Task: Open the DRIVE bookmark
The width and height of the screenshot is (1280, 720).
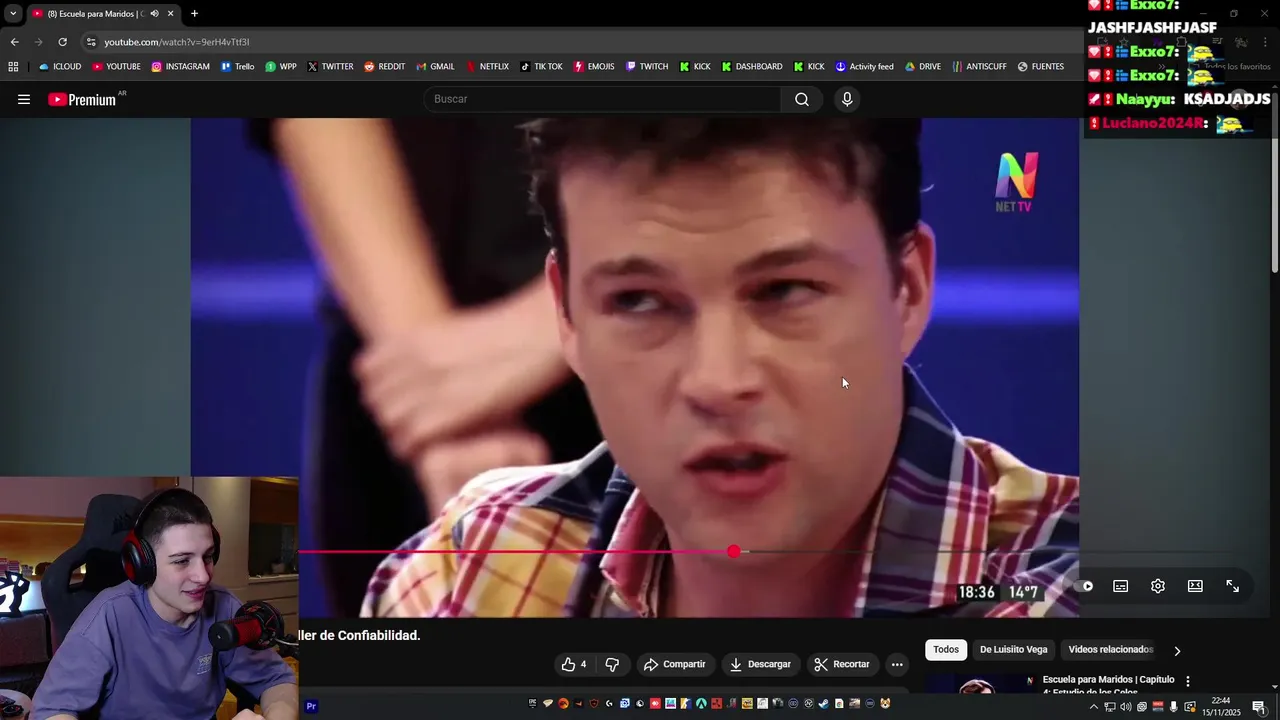Action: pyautogui.click(x=923, y=67)
